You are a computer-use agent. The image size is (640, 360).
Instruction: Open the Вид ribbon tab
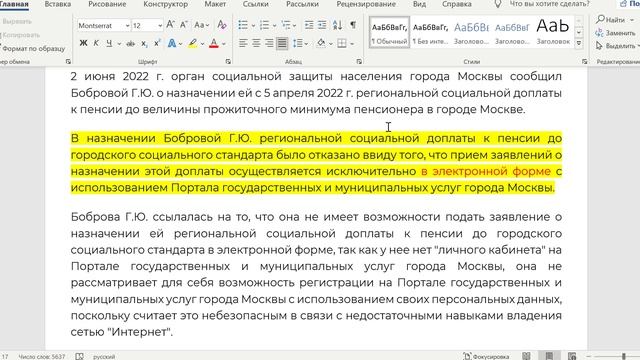(419, 4)
